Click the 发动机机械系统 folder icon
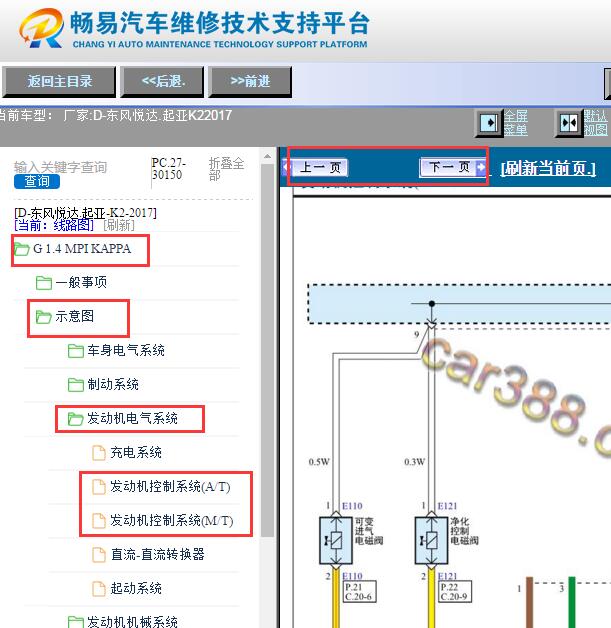Viewport: 611px width, 628px height. [76, 622]
